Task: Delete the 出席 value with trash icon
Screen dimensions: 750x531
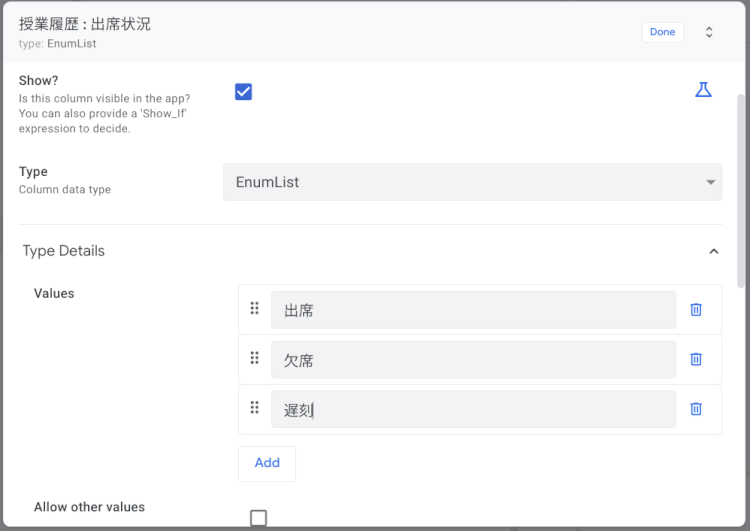Action: point(696,310)
